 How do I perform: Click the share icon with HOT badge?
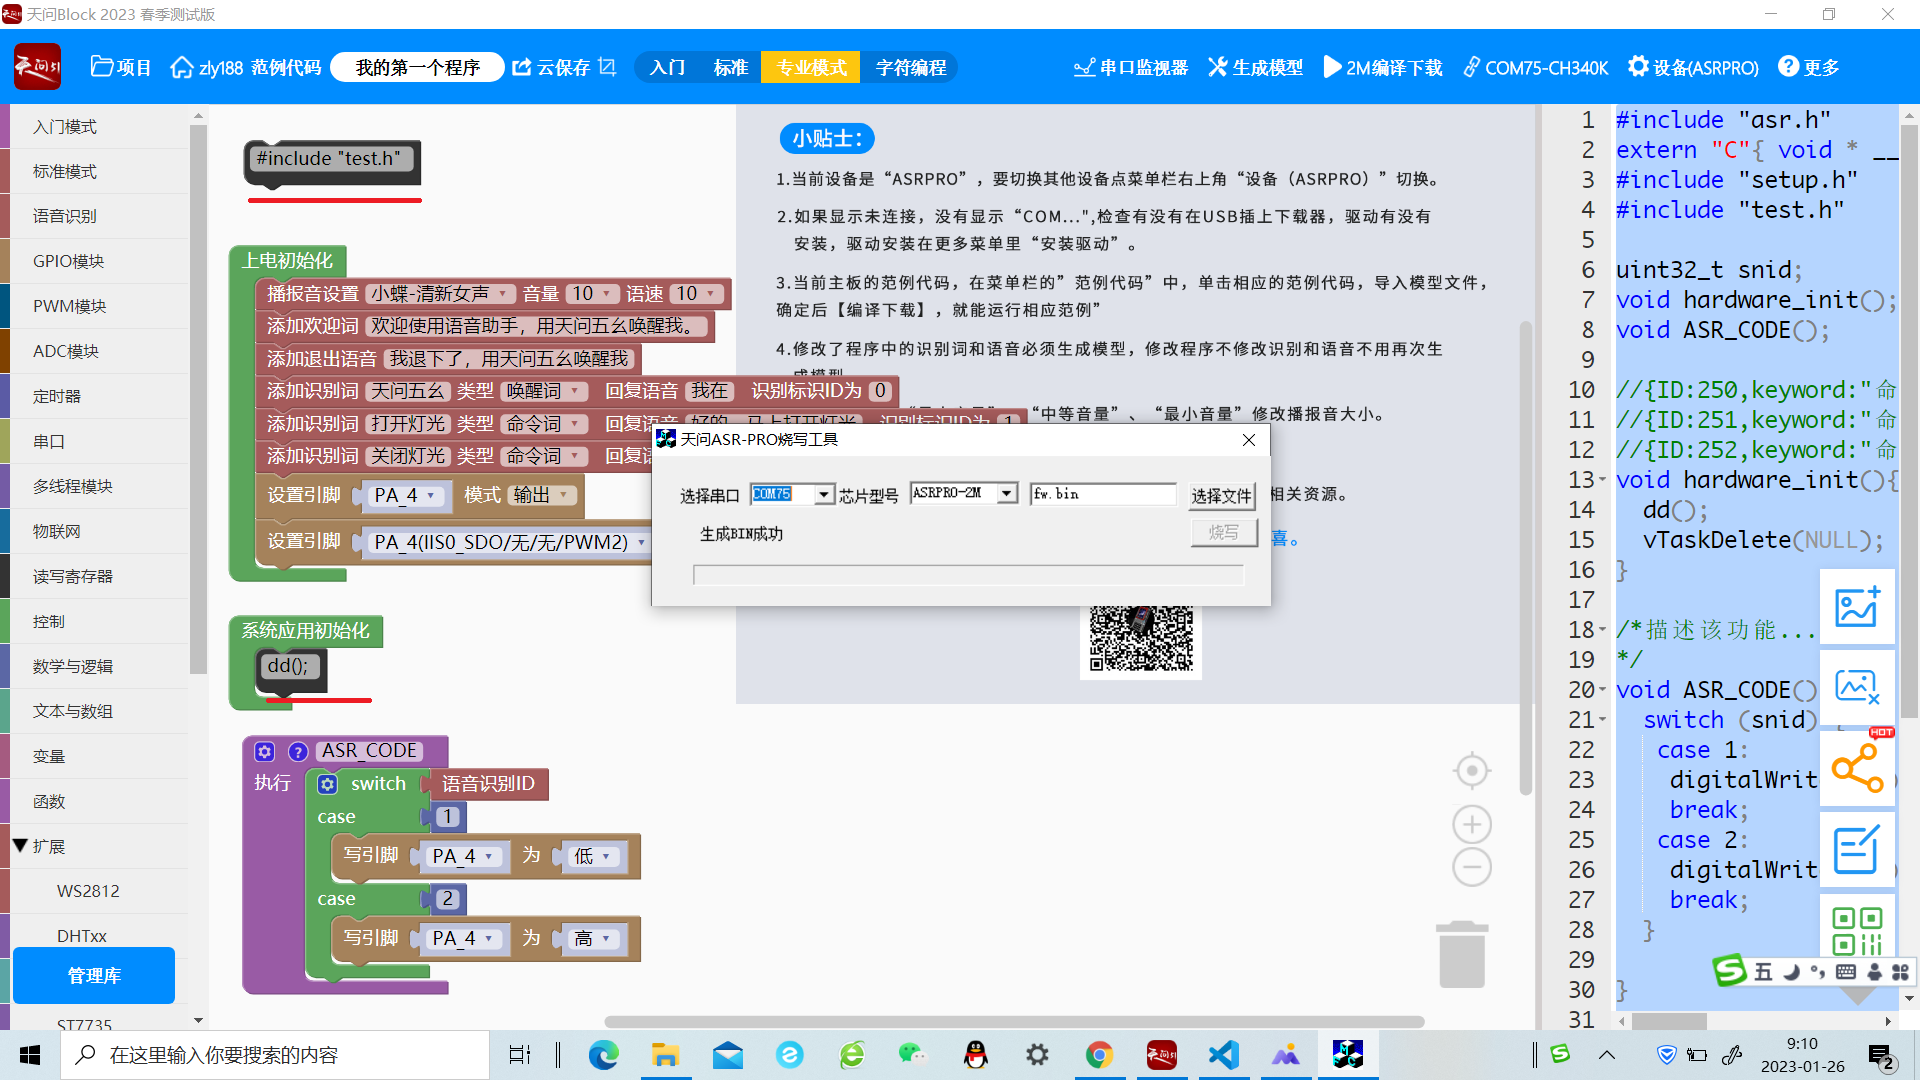coord(1857,768)
